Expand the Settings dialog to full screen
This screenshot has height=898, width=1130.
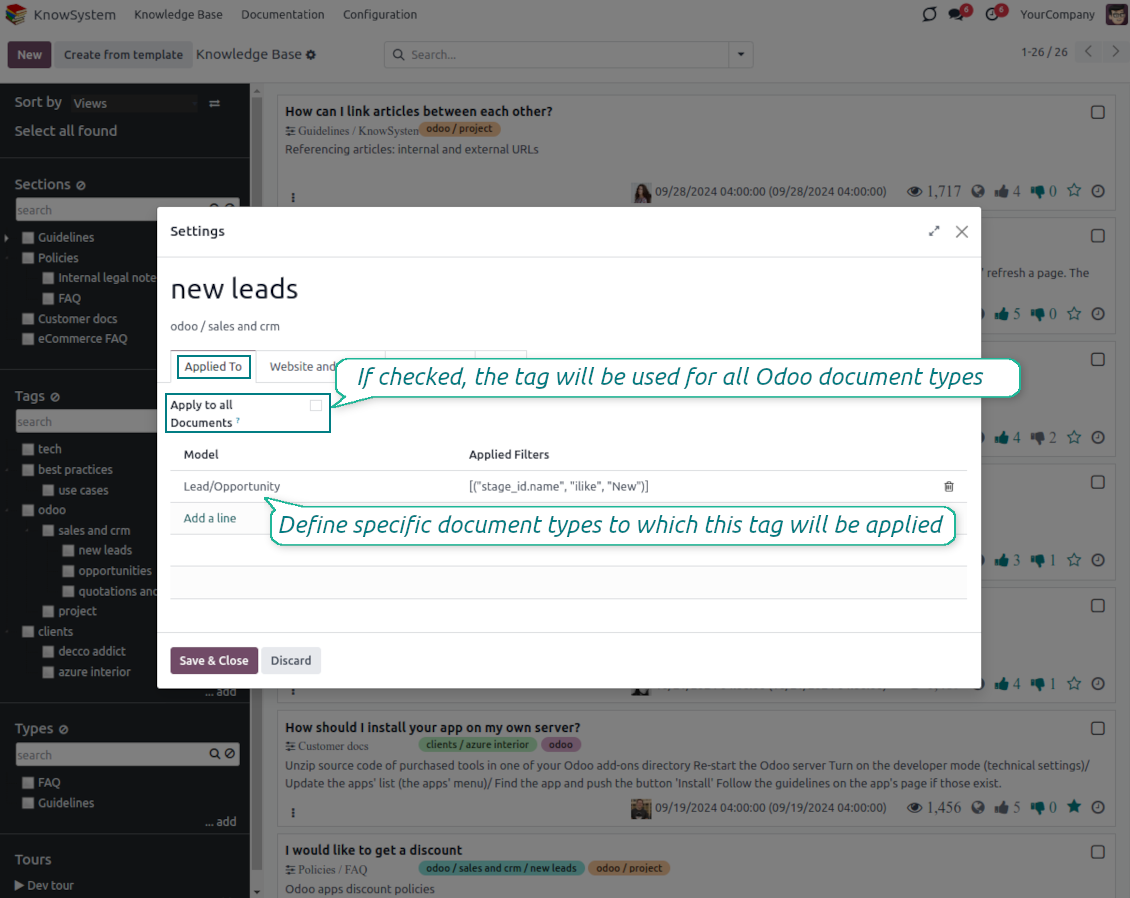[934, 231]
